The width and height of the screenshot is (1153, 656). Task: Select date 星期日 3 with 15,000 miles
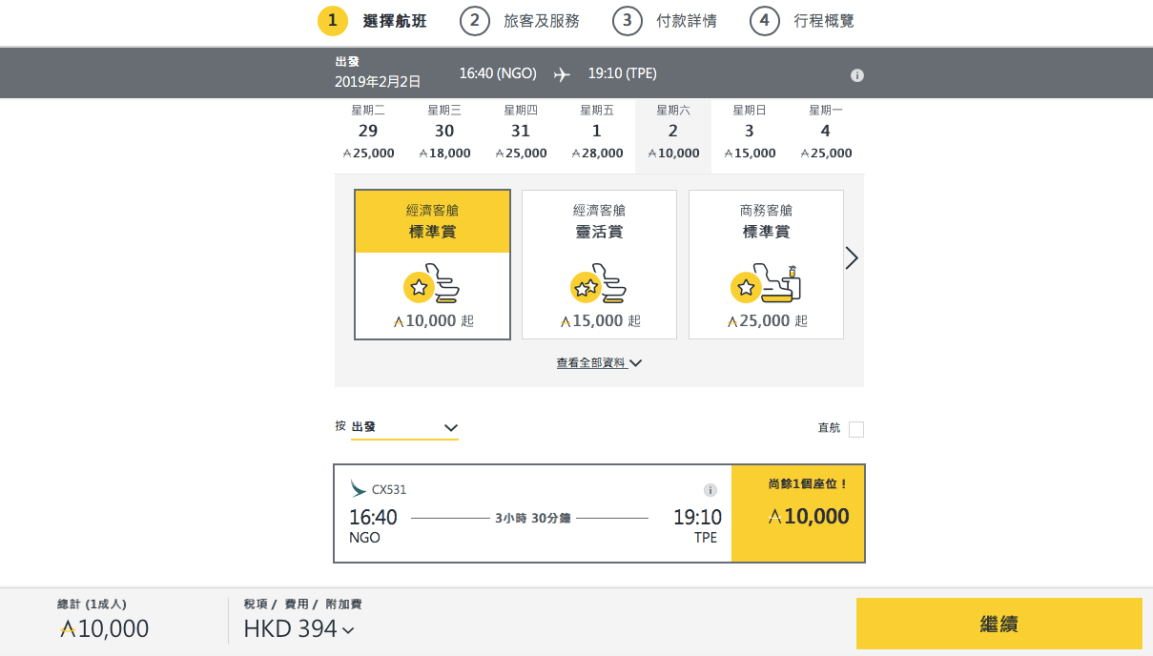tap(749, 132)
